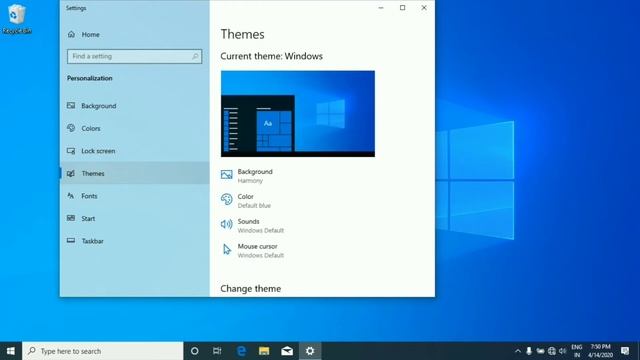Click the network globe tray icon
This screenshot has height=360, width=640.
pyautogui.click(x=552, y=351)
